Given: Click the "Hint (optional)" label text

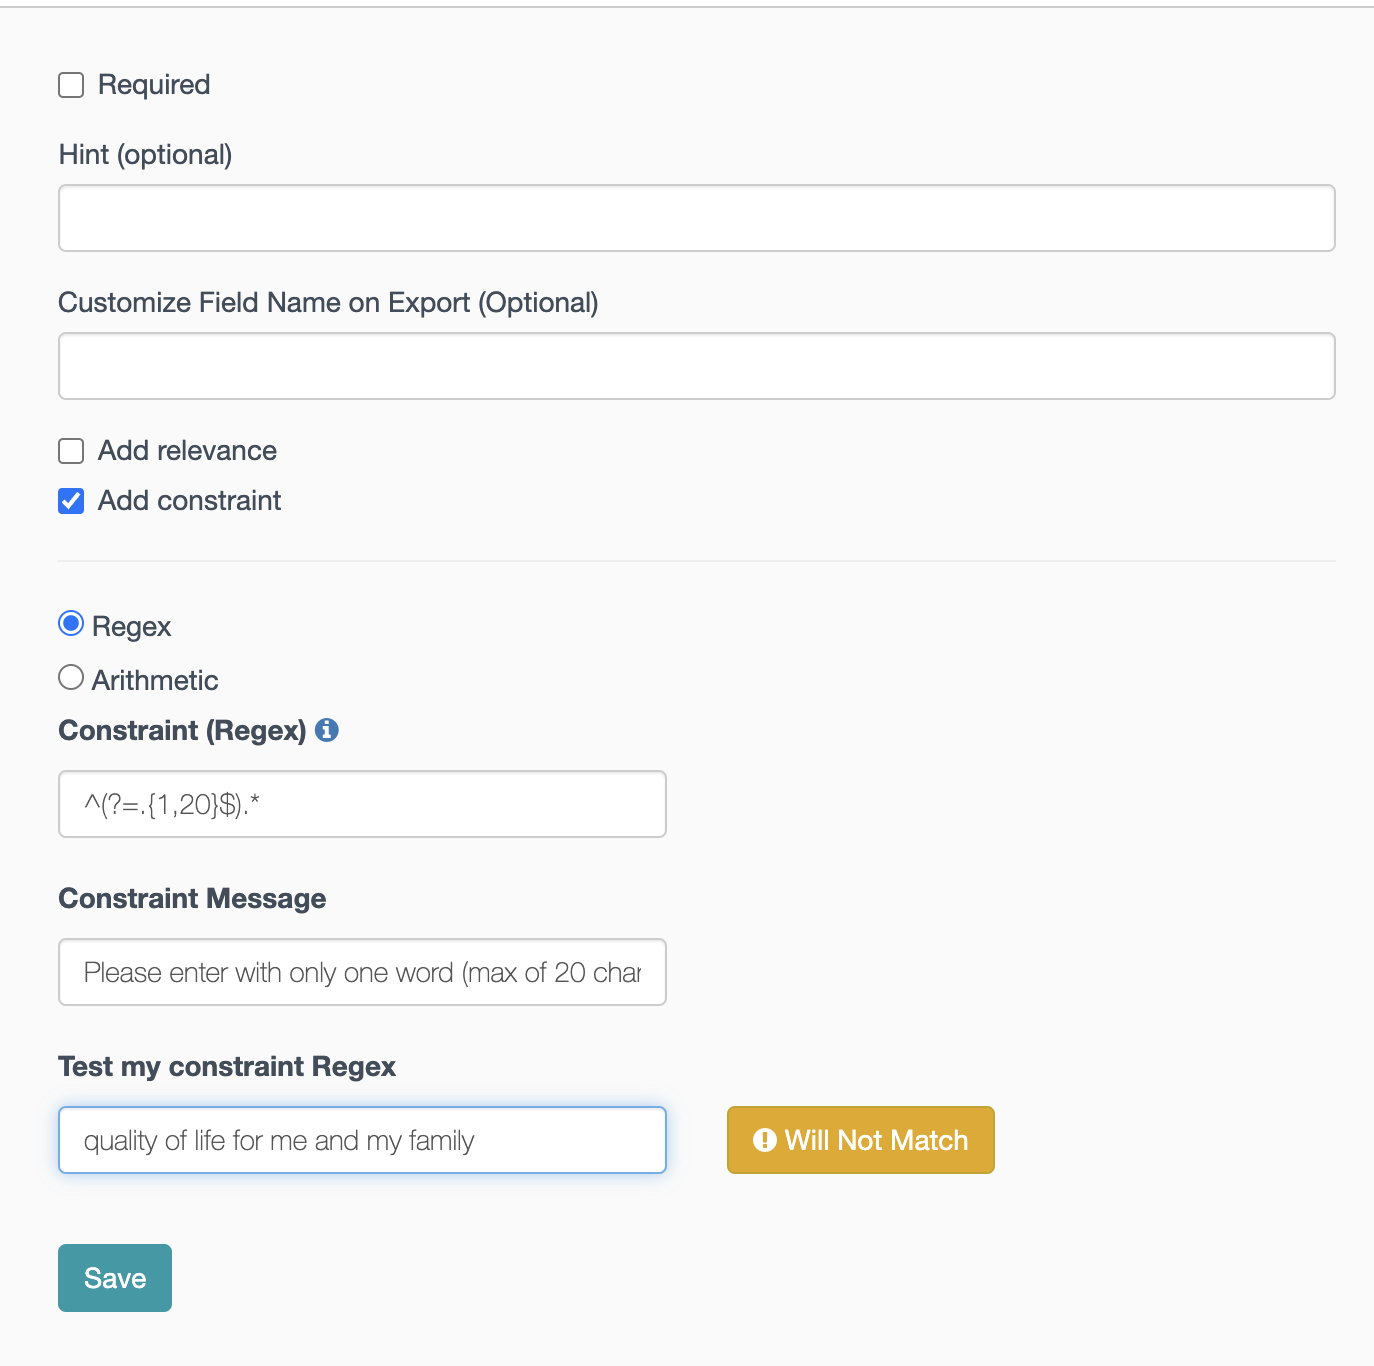Looking at the screenshot, I should (145, 155).
